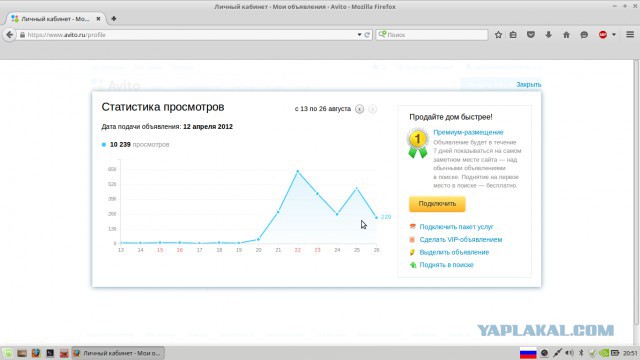
Task: Click the Закрыть link
Action: pos(529,84)
